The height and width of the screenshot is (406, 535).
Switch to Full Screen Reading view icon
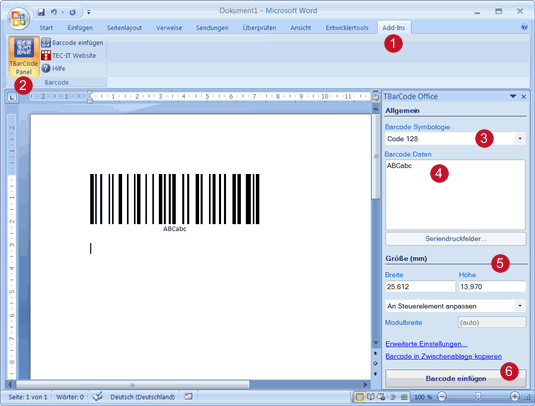pyautogui.click(x=371, y=397)
